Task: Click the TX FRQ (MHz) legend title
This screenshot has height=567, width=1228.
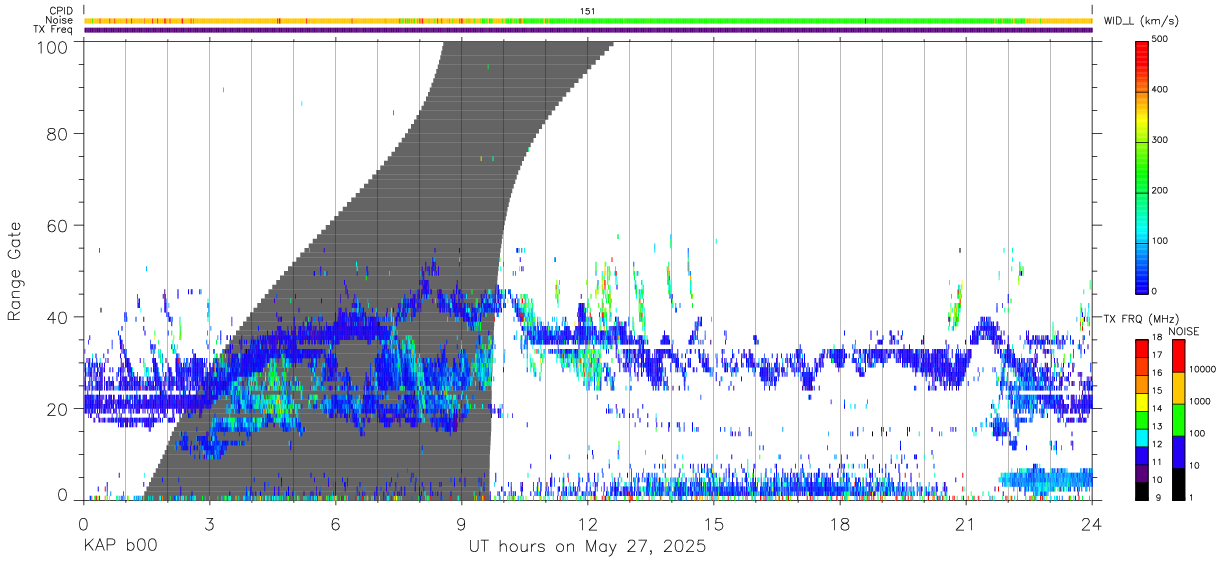Action: pos(1139,319)
